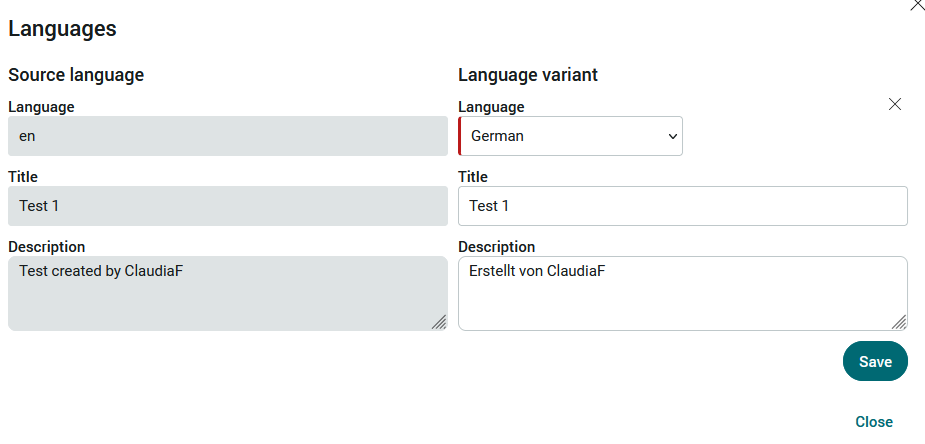Image resolution: width=925 pixels, height=444 pixels.
Task: Click the 'Source language' section heading
Action: (76, 75)
